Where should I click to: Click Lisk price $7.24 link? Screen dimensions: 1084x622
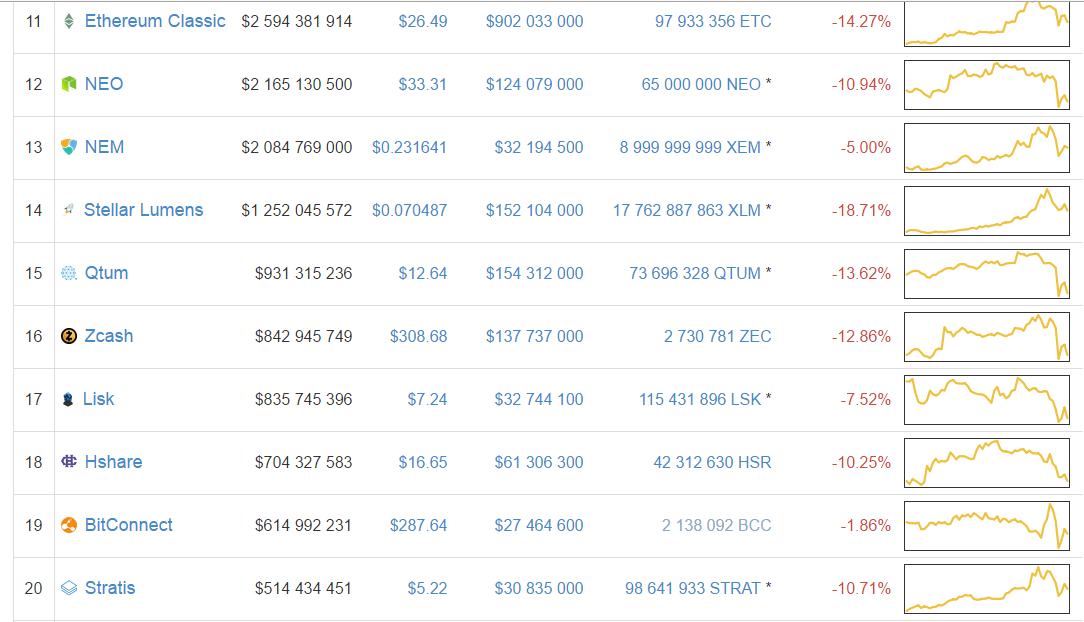click(x=427, y=399)
